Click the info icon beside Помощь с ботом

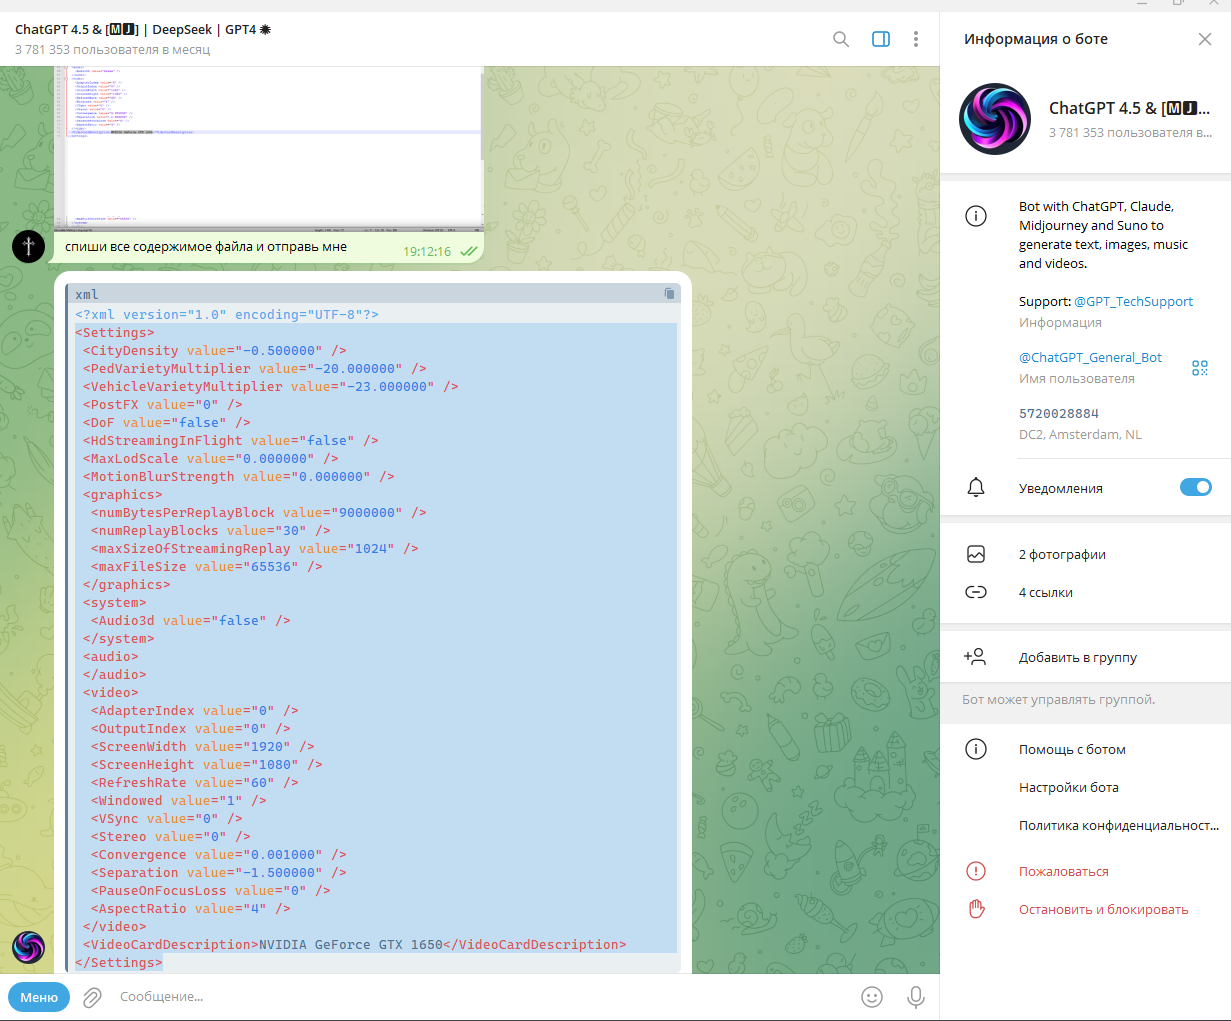point(976,749)
